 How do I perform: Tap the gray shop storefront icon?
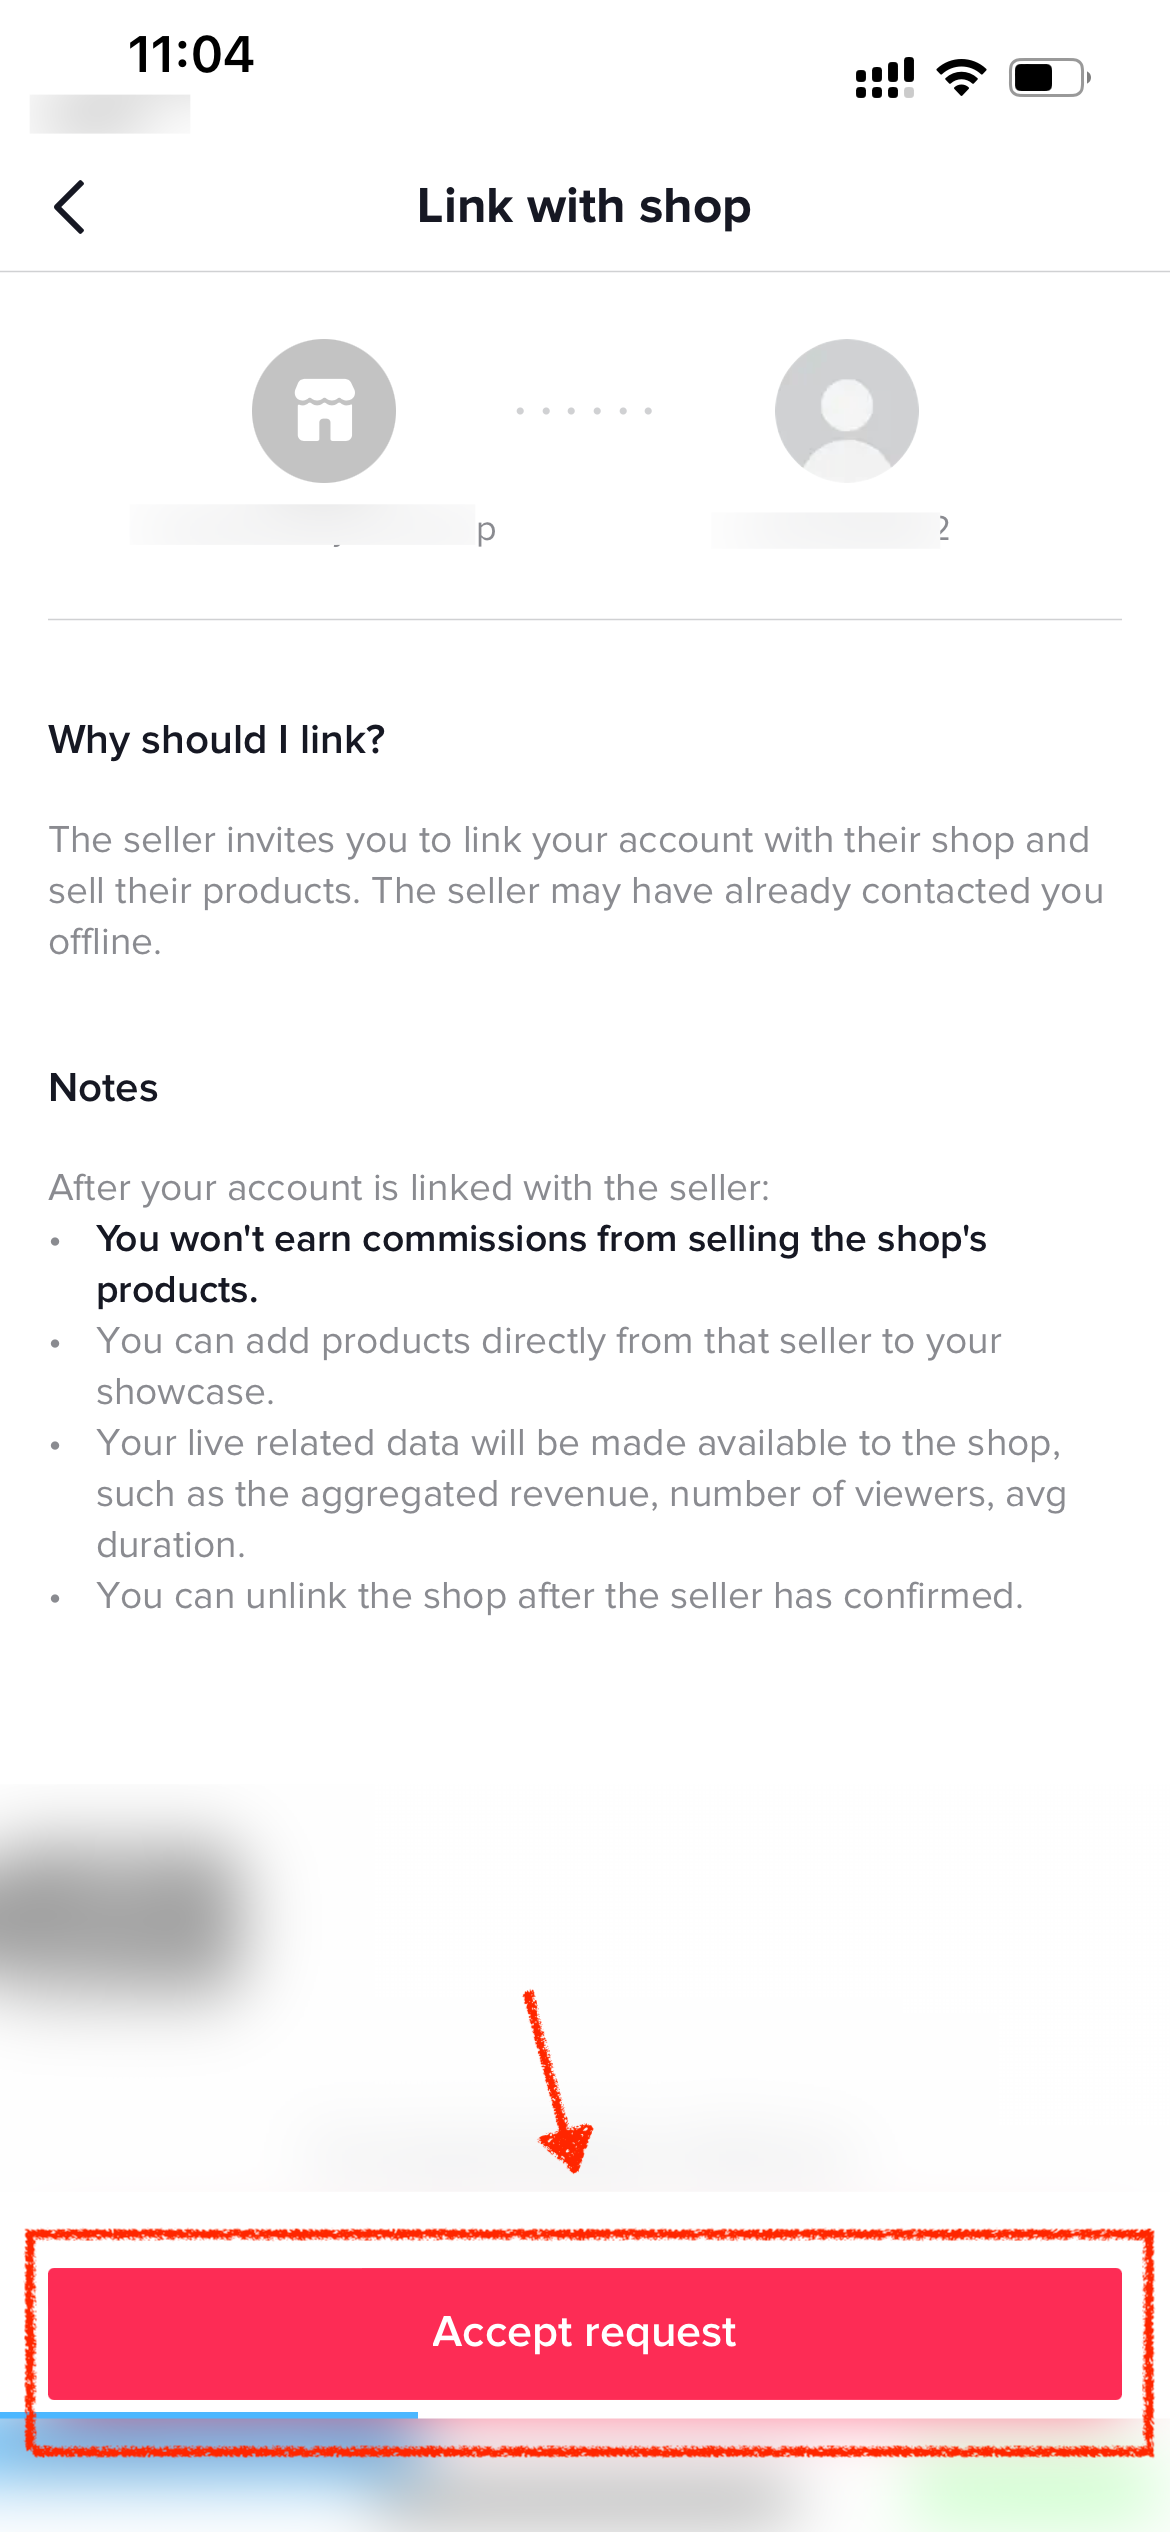click(323, 411)
